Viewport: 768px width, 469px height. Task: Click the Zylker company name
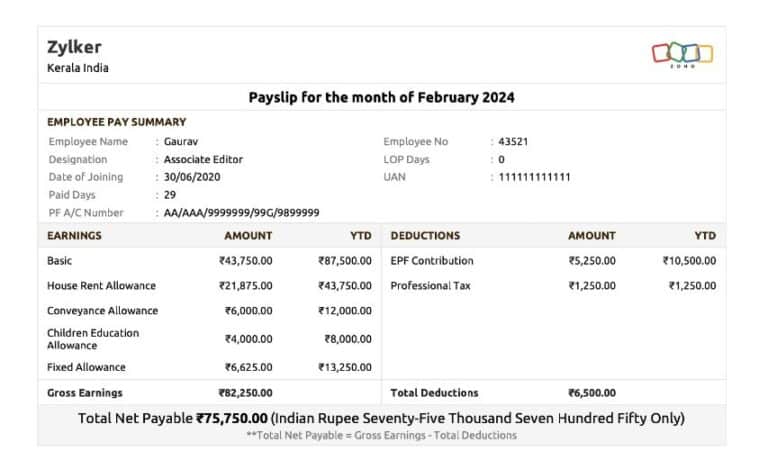(74, 47)
